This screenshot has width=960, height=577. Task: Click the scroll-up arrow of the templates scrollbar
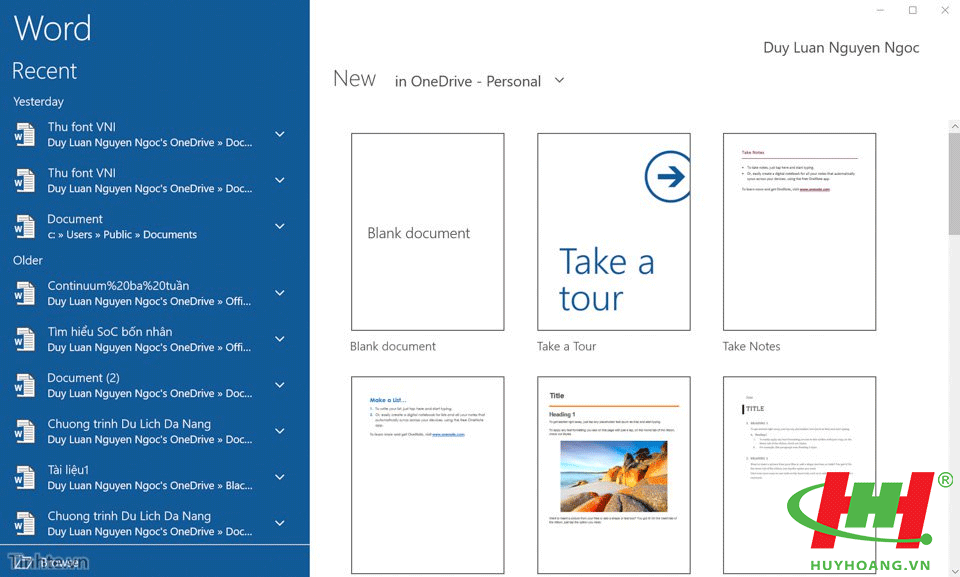954,126
